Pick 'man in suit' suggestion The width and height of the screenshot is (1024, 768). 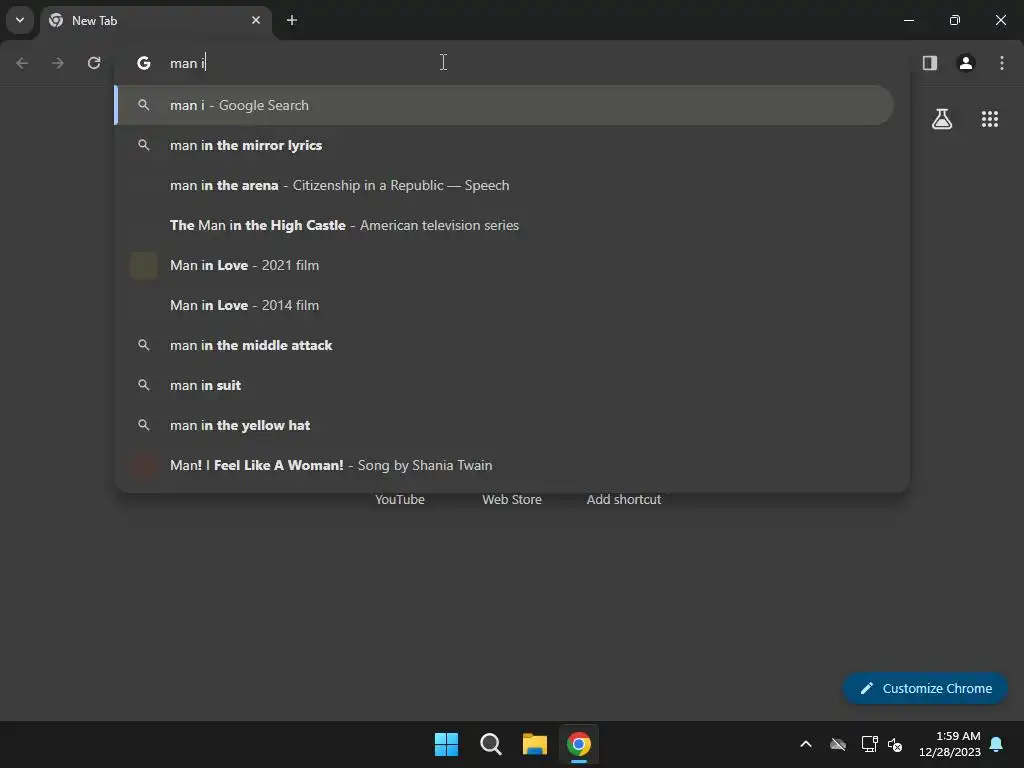click(504, 385)
